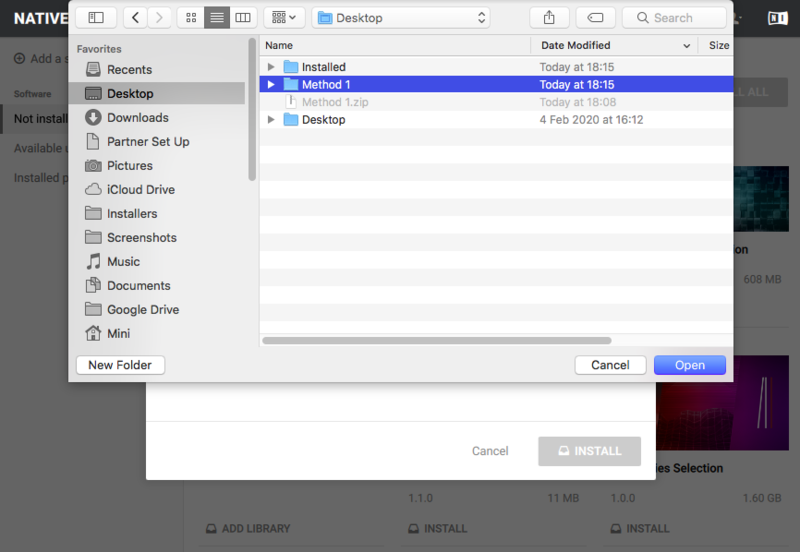Viewport: 800px width, 552px height.
Task: Click the greyed INSTALL dialog button
Action: tap(589, 451)
